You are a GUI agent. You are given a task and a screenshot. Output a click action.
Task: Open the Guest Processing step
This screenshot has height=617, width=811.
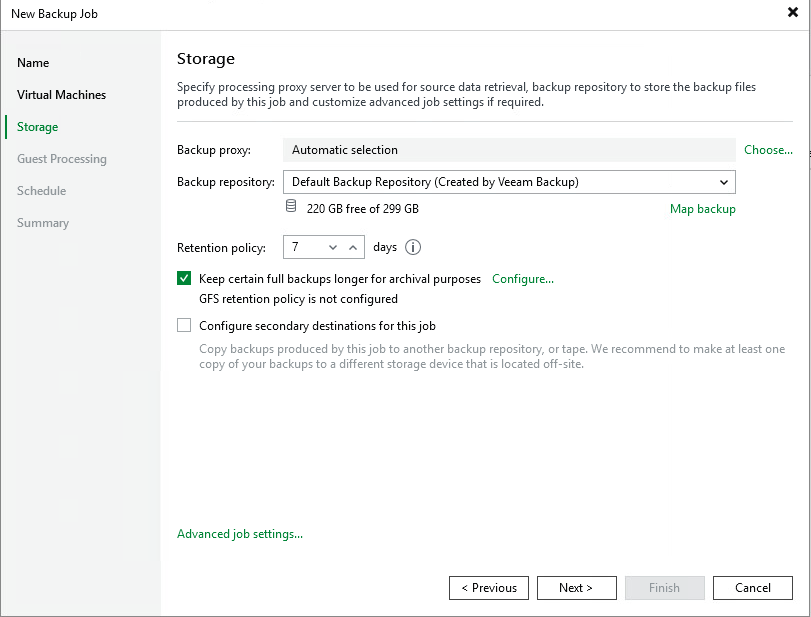61,158
